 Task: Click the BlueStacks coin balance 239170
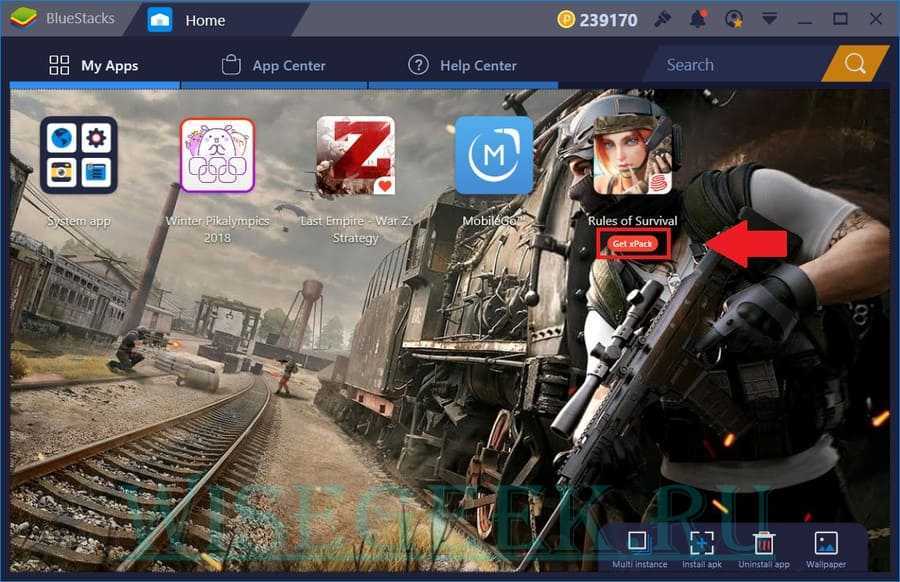coord(597,19)
